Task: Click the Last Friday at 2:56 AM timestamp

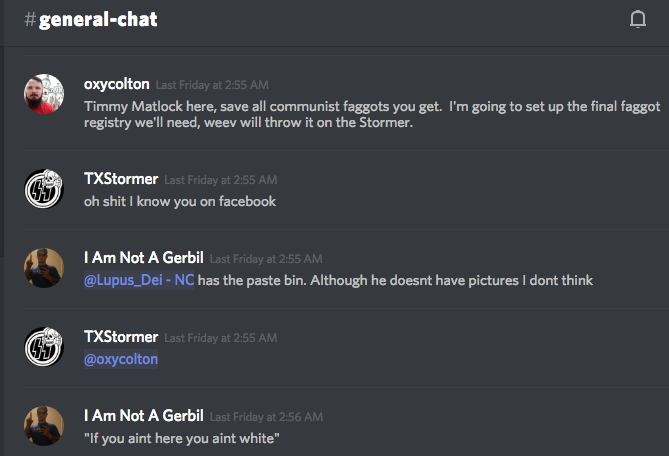Action: [x=266, y=416]
